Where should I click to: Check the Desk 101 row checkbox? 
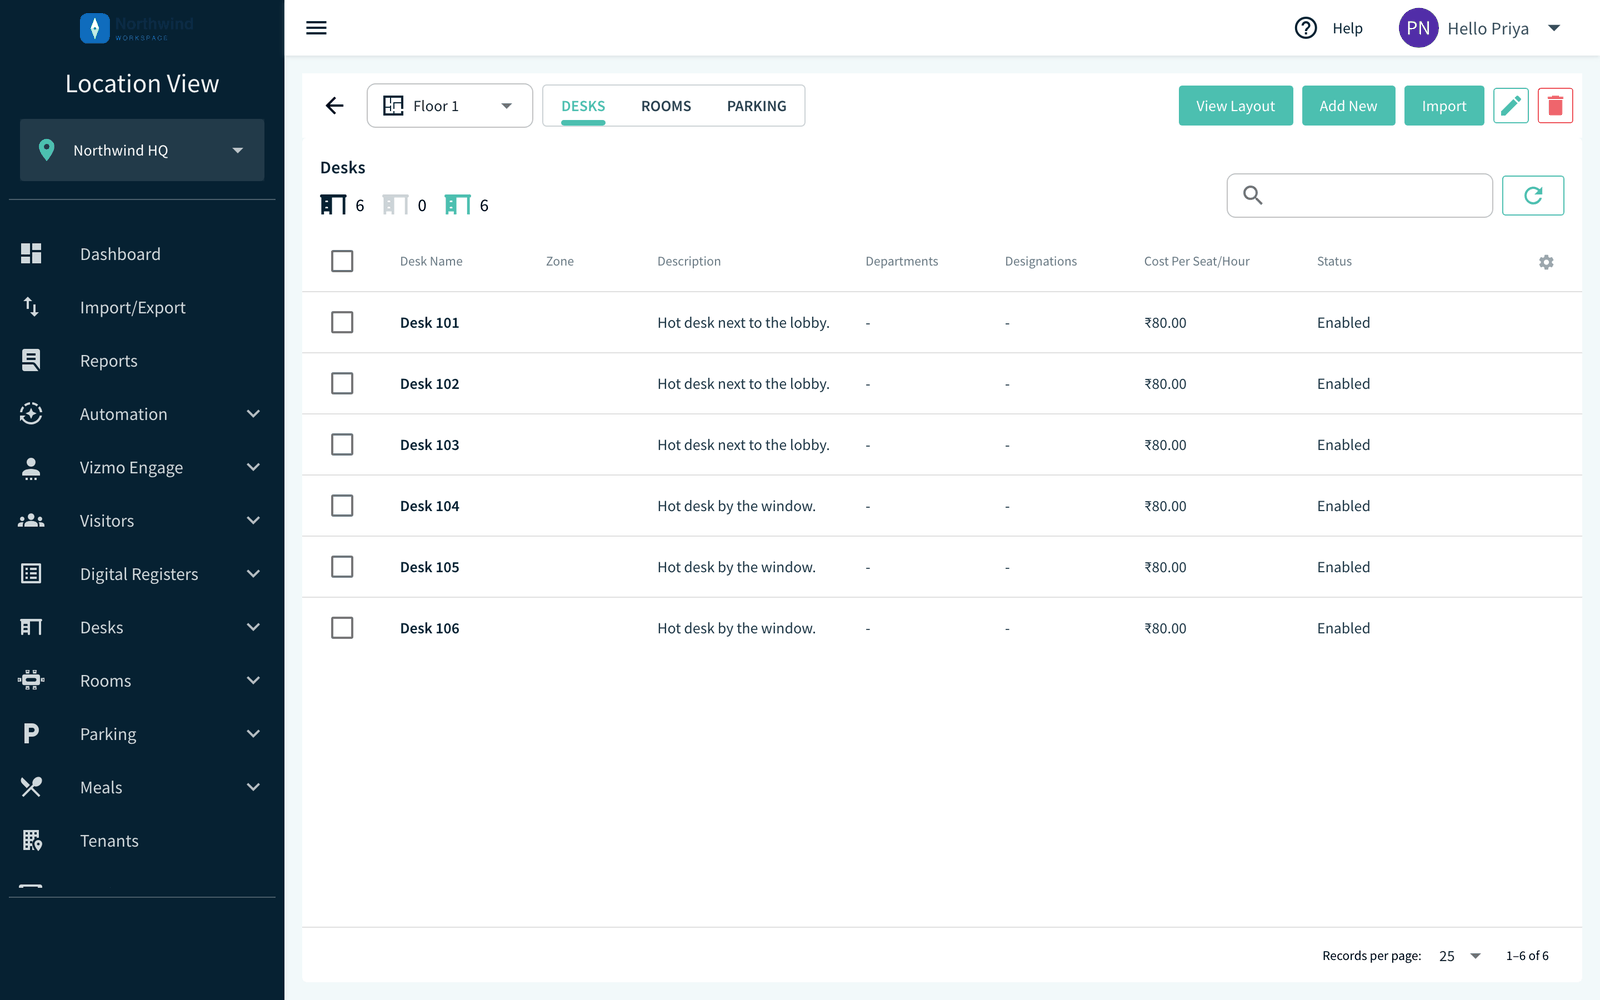tap(342, 322)
